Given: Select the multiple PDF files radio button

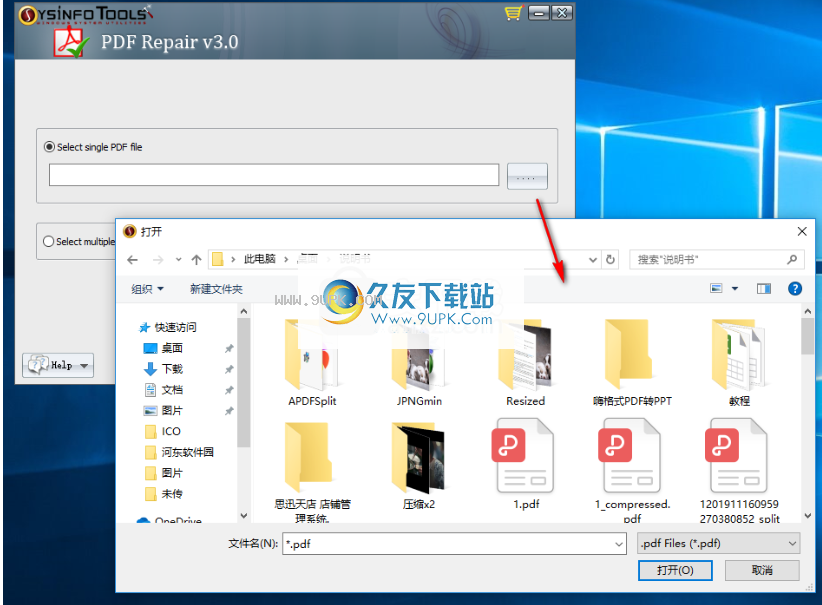Looking at the screenshot, I should point(48,241).
